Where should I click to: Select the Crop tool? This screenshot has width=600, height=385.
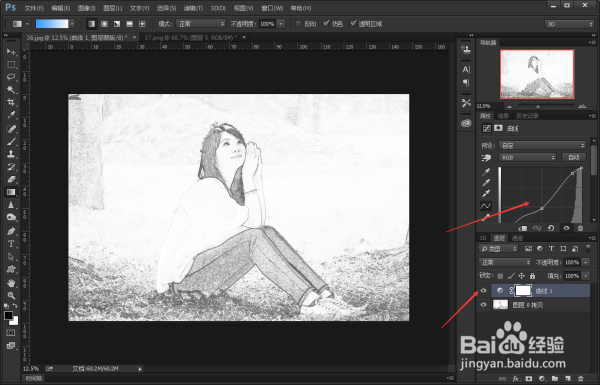[11, 102]
